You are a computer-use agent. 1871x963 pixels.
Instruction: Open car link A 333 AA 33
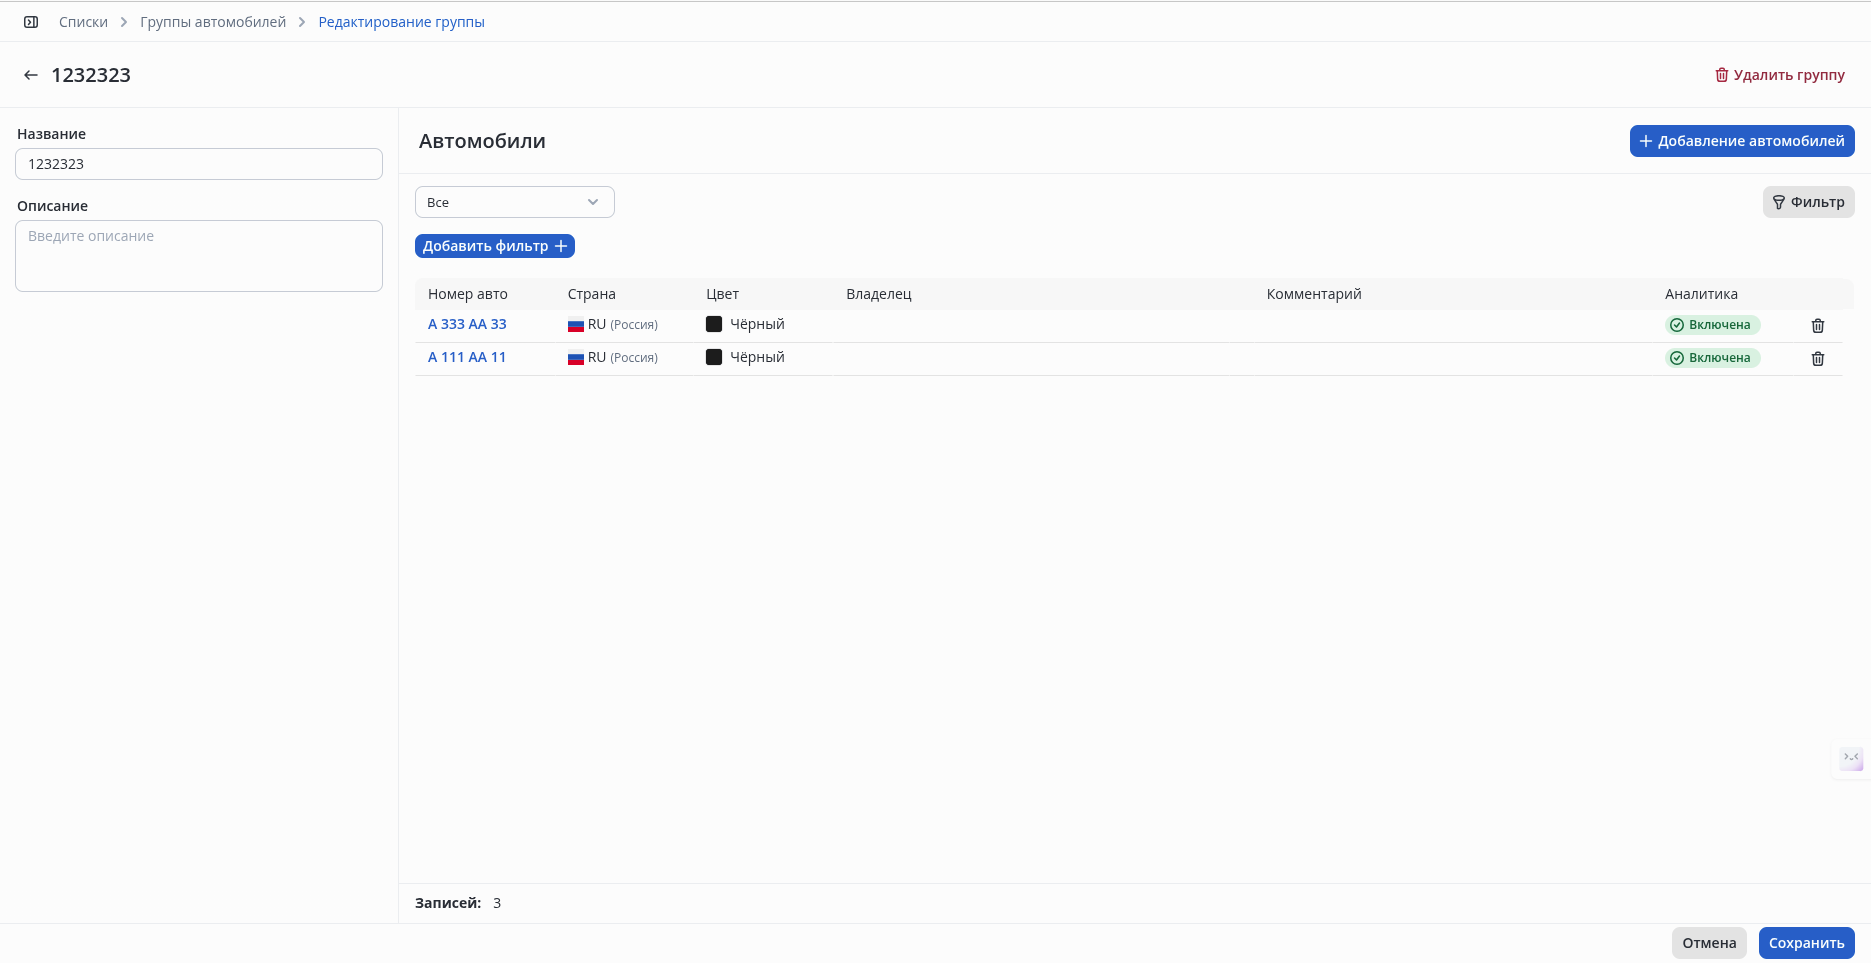[467, 324]
